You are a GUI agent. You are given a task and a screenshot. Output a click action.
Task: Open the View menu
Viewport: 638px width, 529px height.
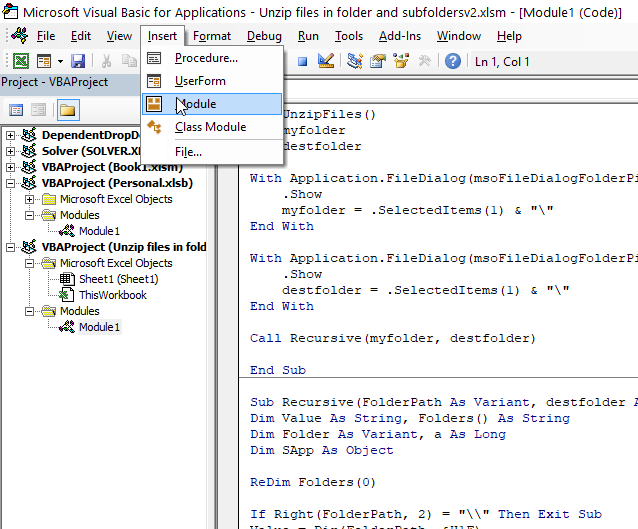[x=119, y=36]
